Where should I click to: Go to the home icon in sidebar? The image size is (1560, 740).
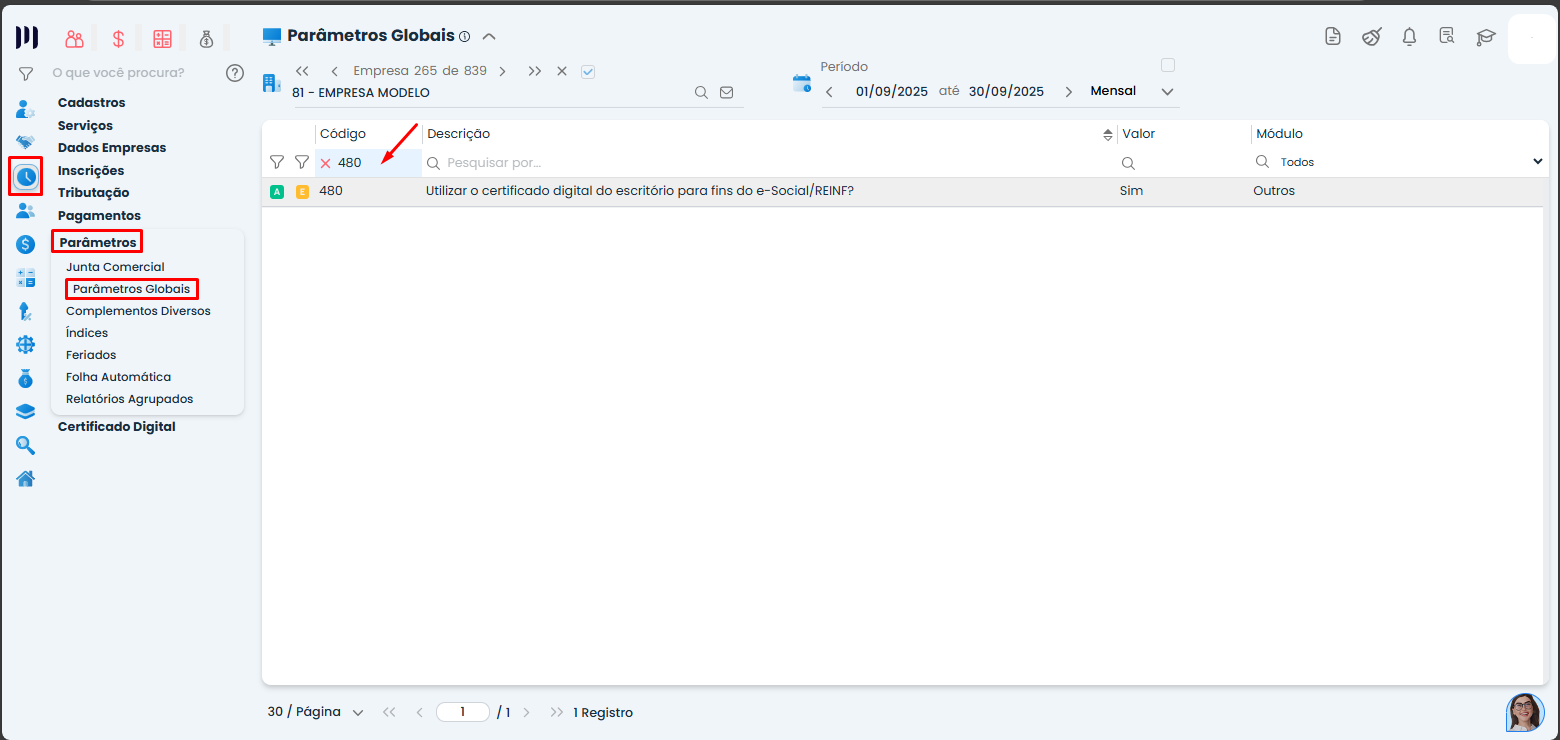point(26,479)
